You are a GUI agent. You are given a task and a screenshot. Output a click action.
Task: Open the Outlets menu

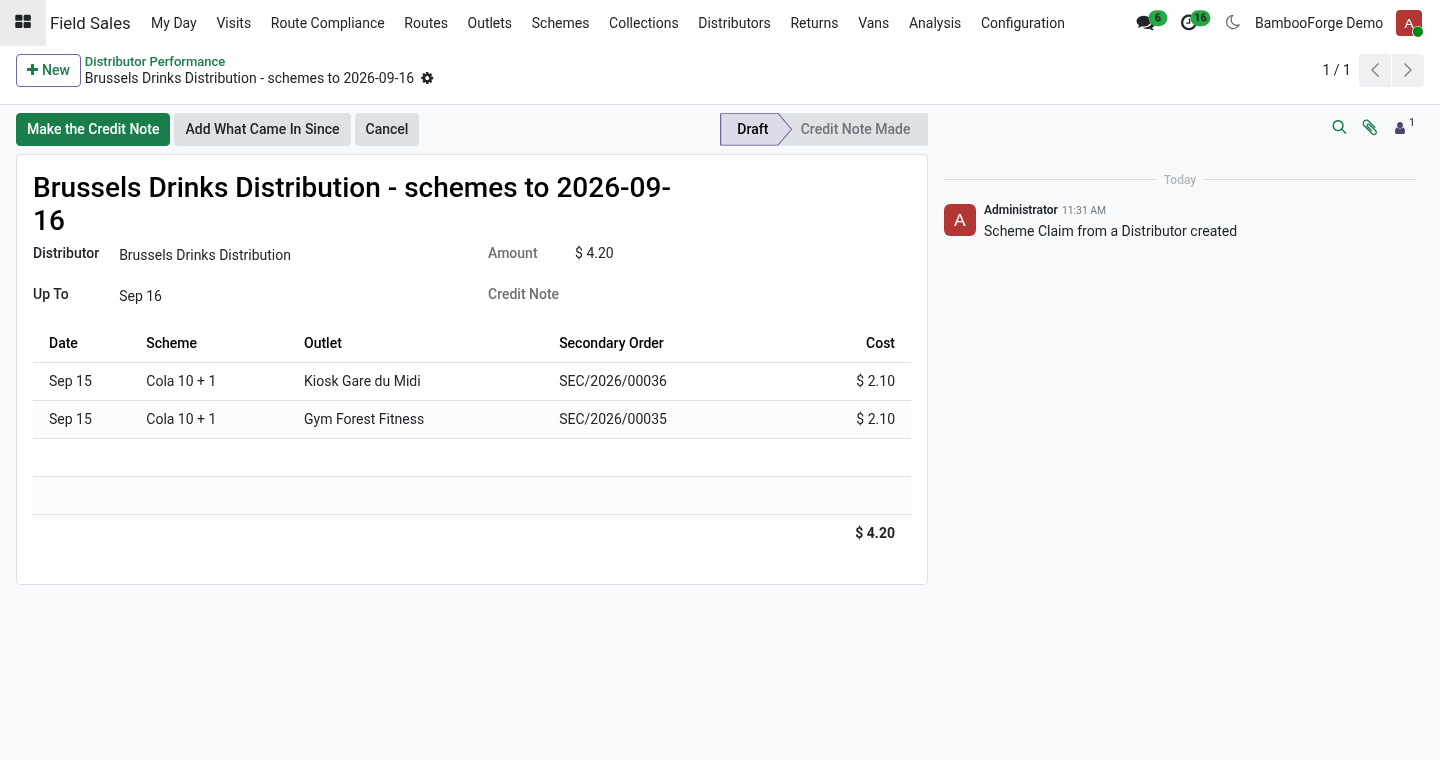(490, 23)
